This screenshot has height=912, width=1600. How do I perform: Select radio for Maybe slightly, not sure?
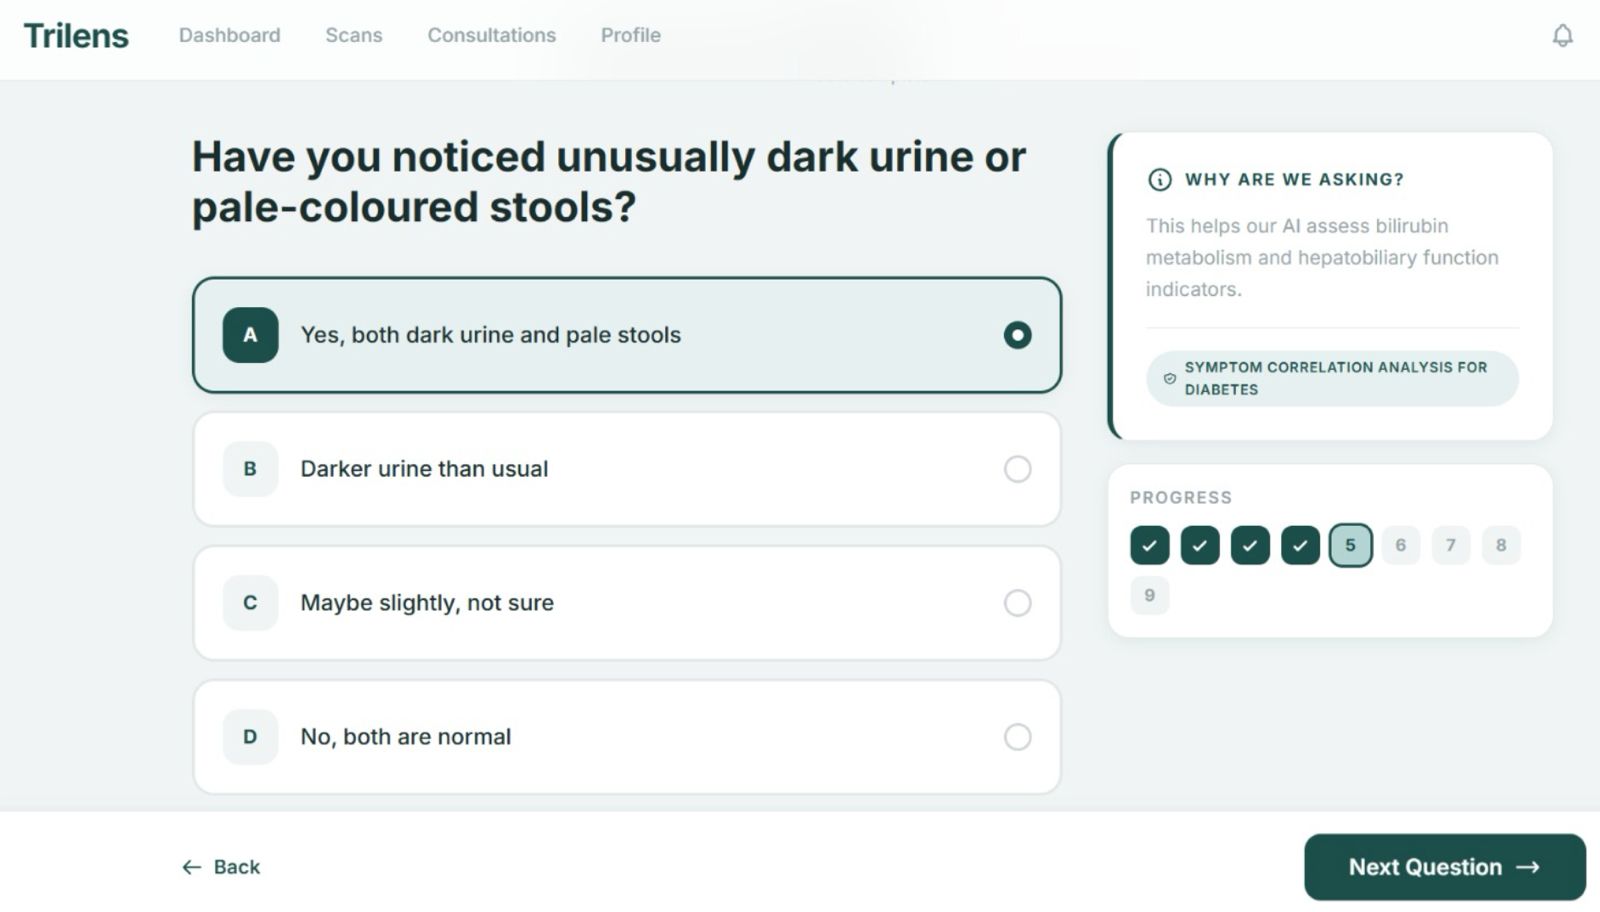[x=1017, y=603]
